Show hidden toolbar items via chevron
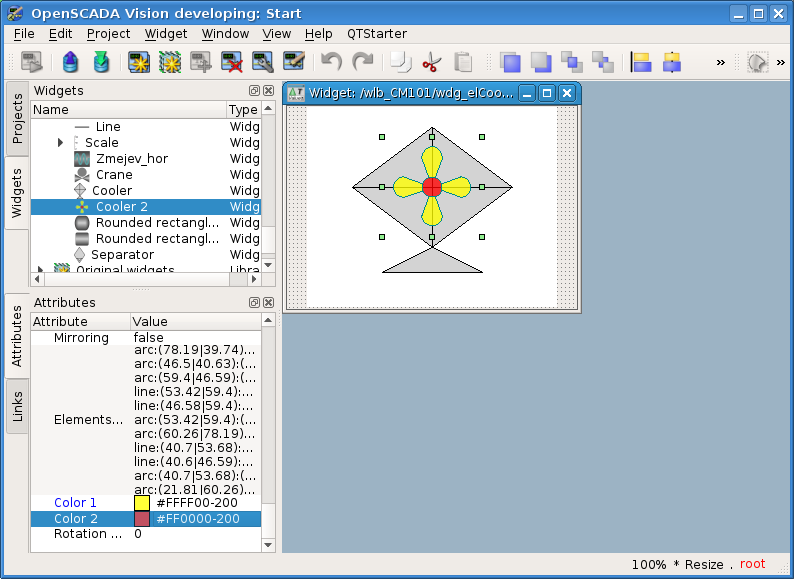This screenshot has width=794, height=579. [x=721, y=63]
